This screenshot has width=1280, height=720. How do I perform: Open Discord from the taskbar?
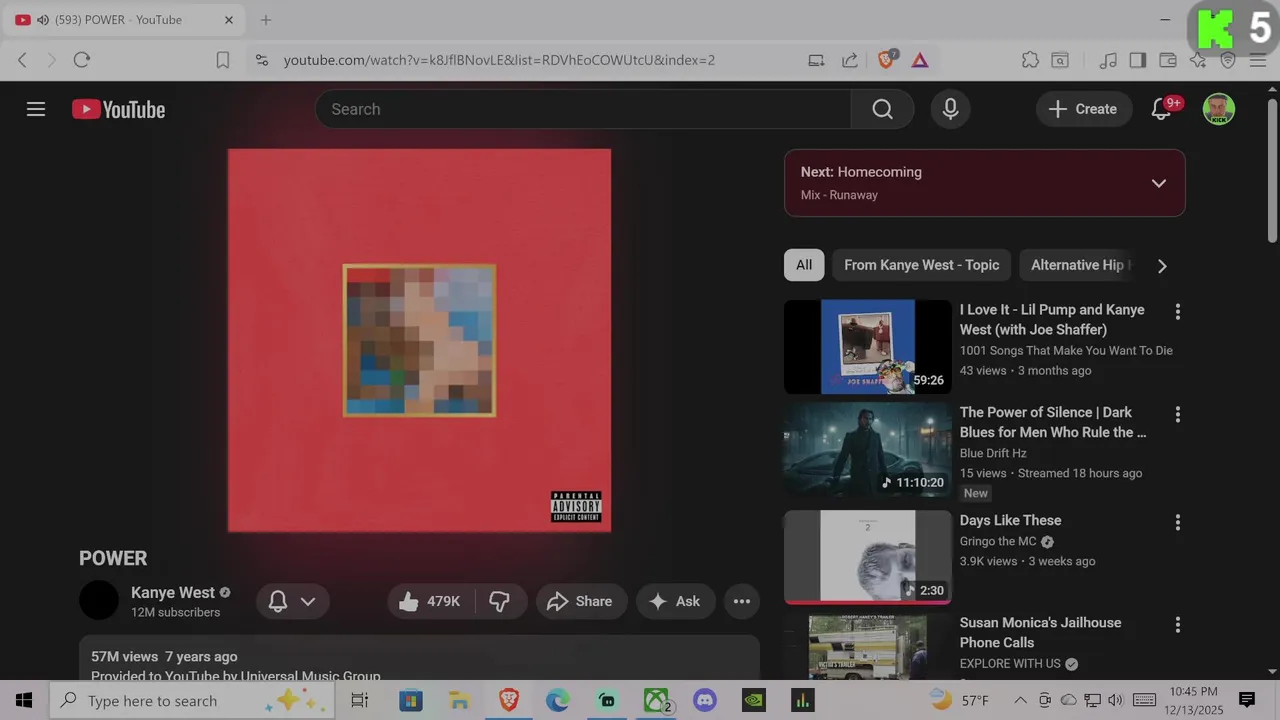(x=705, y=700)
